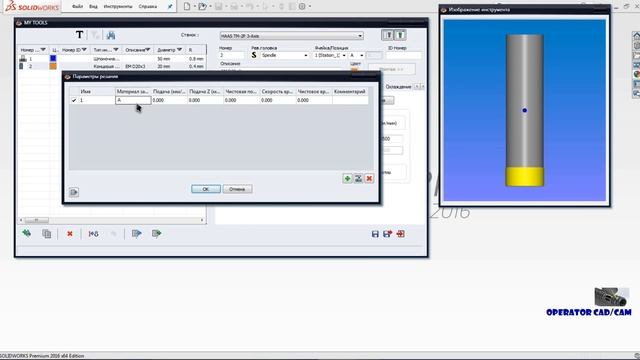This screenshot has height=360, width=640.
Task: Click the yellow cutting tip in tool preview
Action: [524, 177]
